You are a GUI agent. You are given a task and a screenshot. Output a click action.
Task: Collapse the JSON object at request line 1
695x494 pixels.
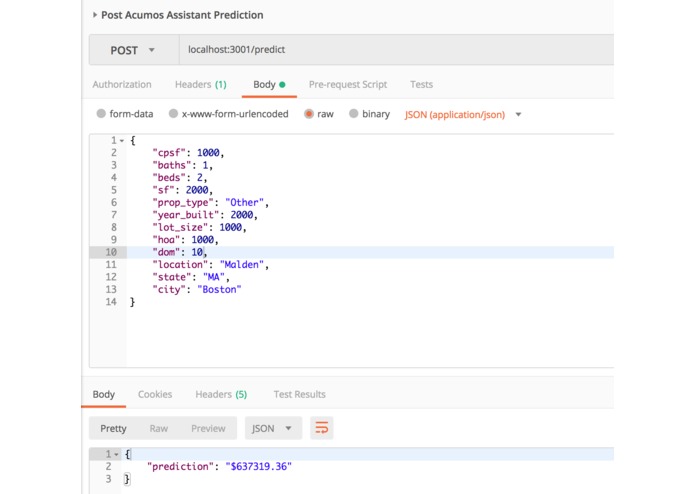pos(122,141)
